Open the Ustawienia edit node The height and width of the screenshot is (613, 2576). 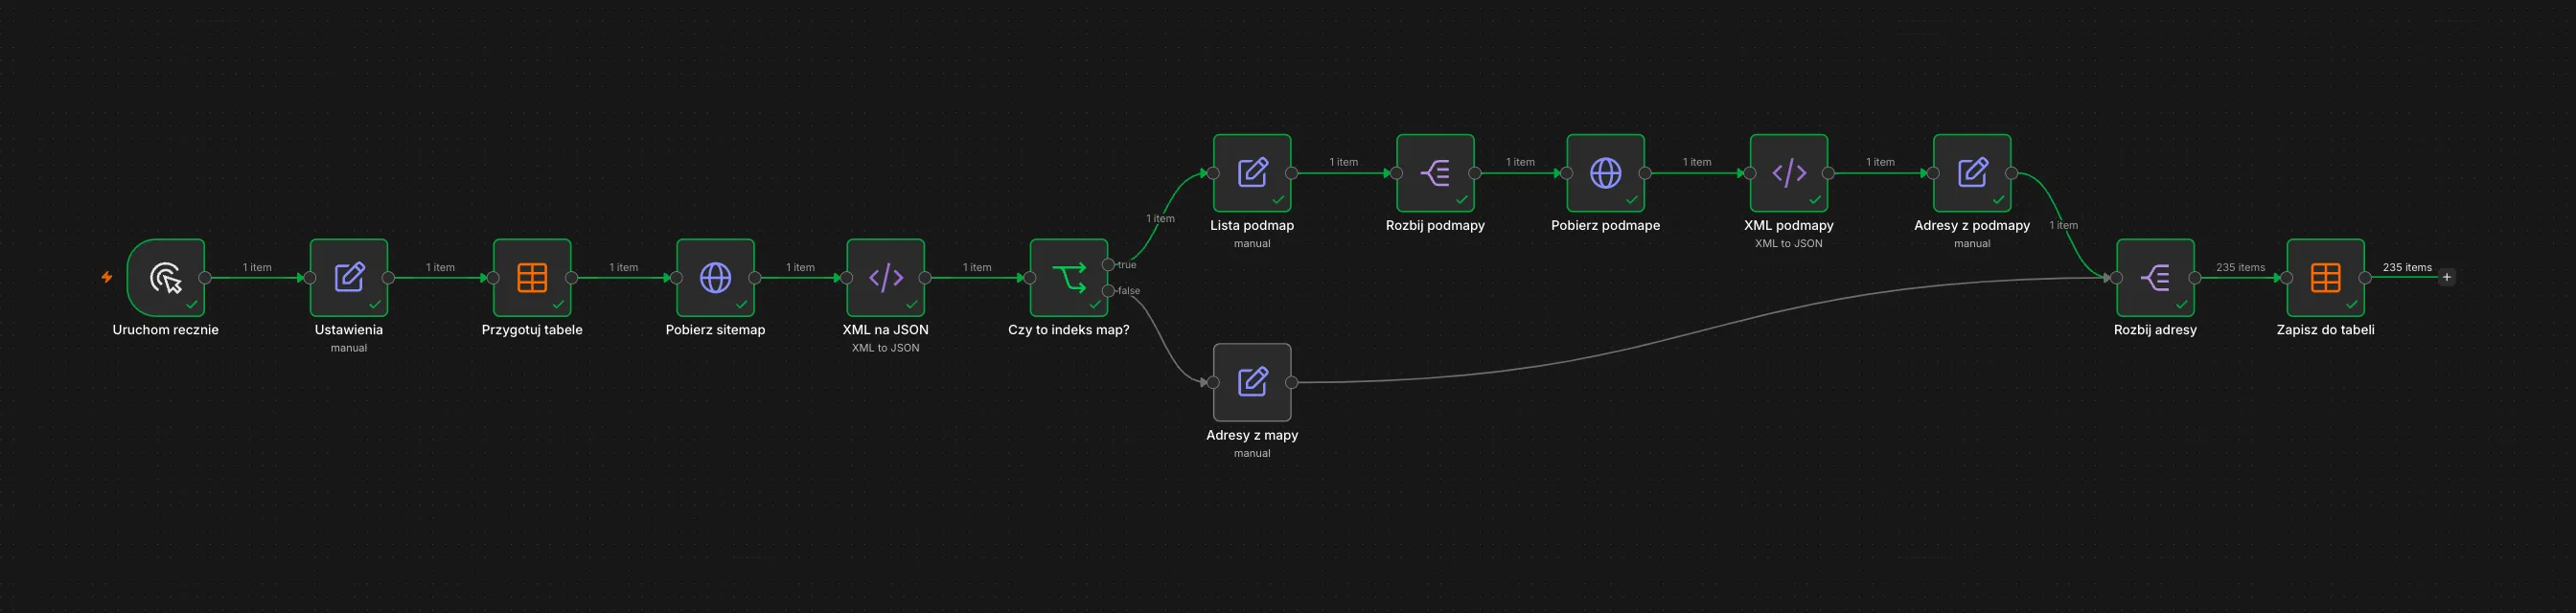point(349,277)
